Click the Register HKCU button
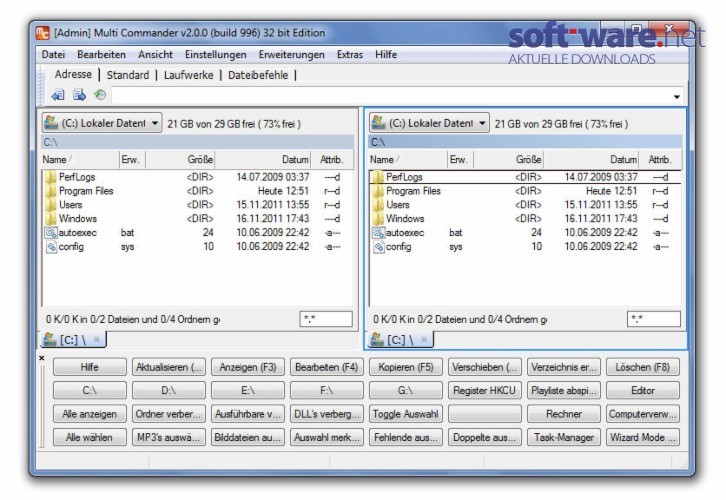Viewport: 726px width, 500px height. point(485,390)
